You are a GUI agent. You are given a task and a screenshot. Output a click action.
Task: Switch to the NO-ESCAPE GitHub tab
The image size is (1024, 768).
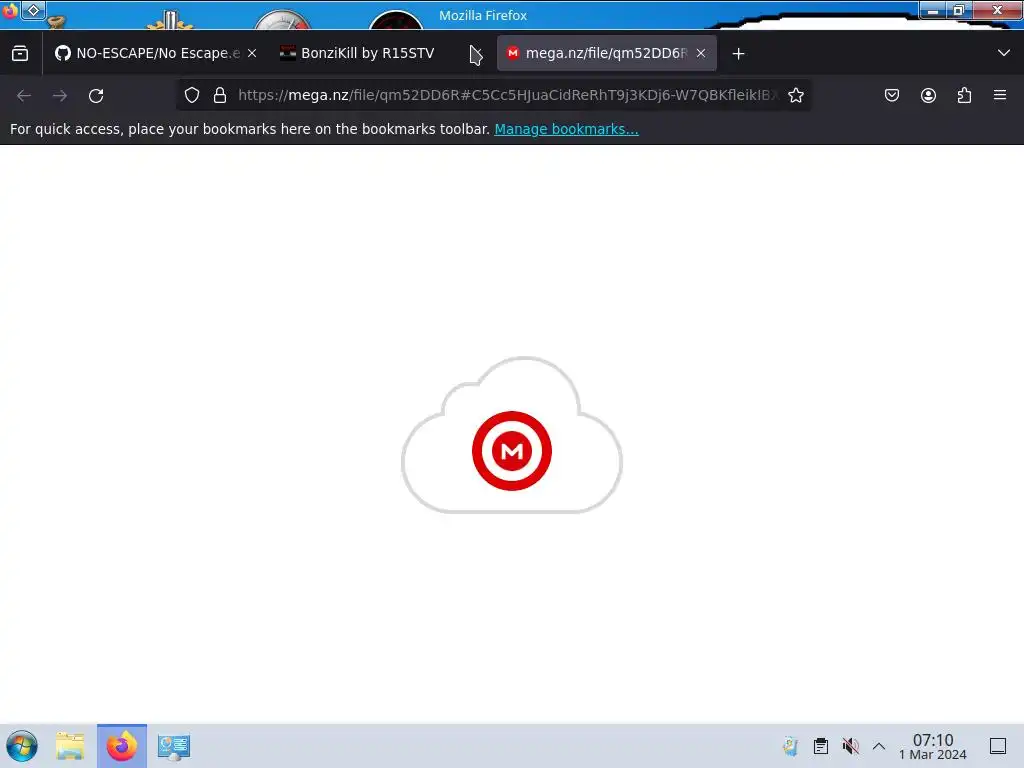click(156, 53)
